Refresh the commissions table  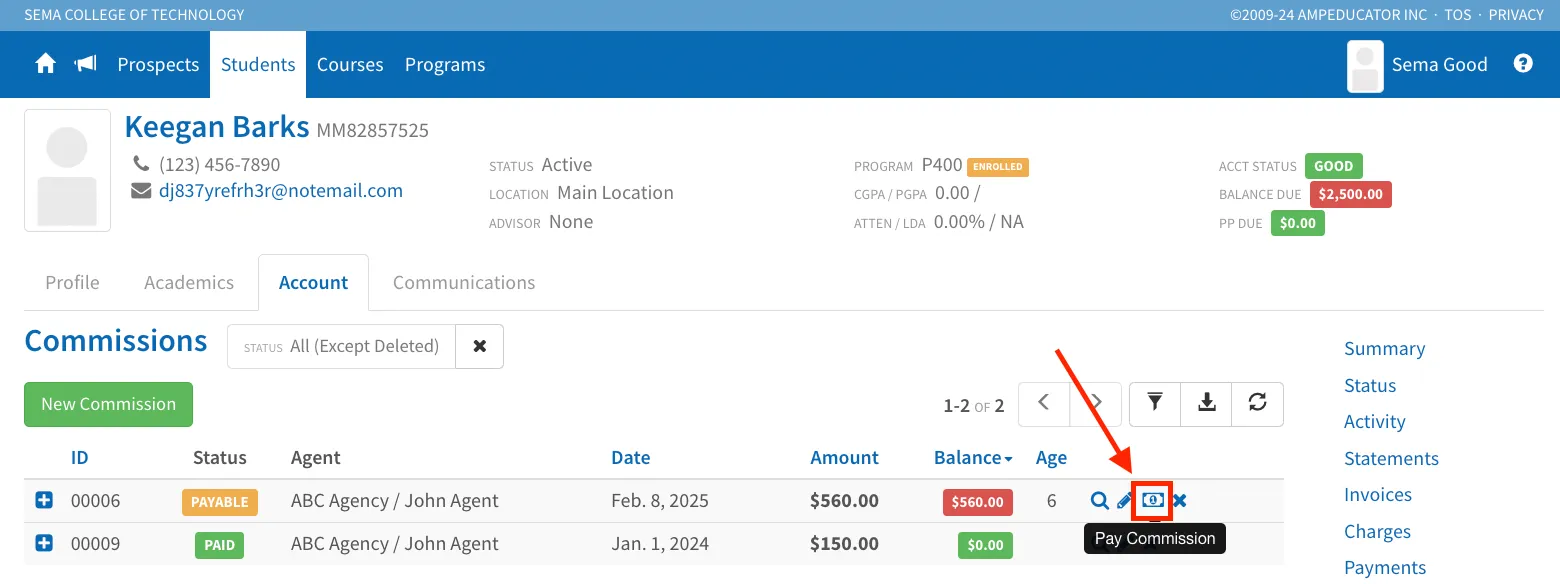point(1258,403)
